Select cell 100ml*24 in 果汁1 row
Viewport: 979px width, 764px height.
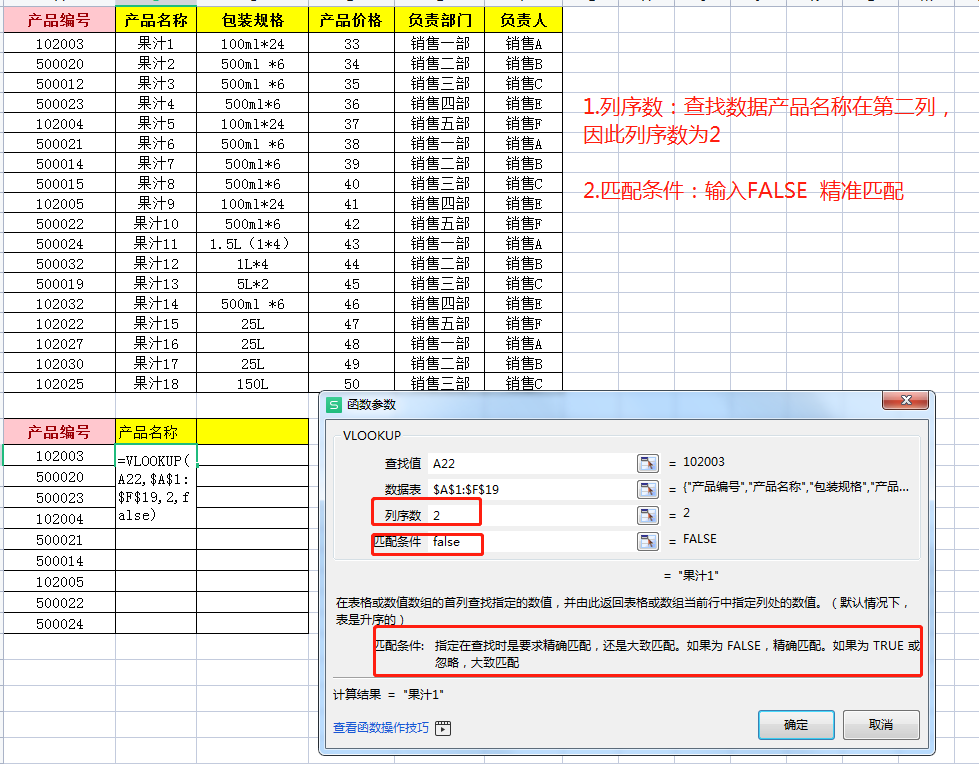(253, 43)
